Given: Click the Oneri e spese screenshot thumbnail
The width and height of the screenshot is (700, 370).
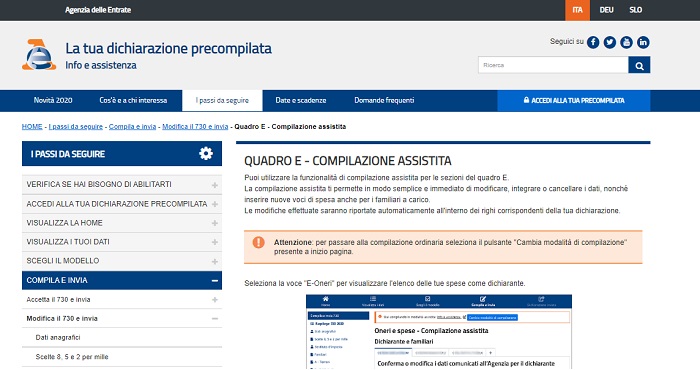Looking at the screenshot, I should pyautogui.click(x=439, y=332).
